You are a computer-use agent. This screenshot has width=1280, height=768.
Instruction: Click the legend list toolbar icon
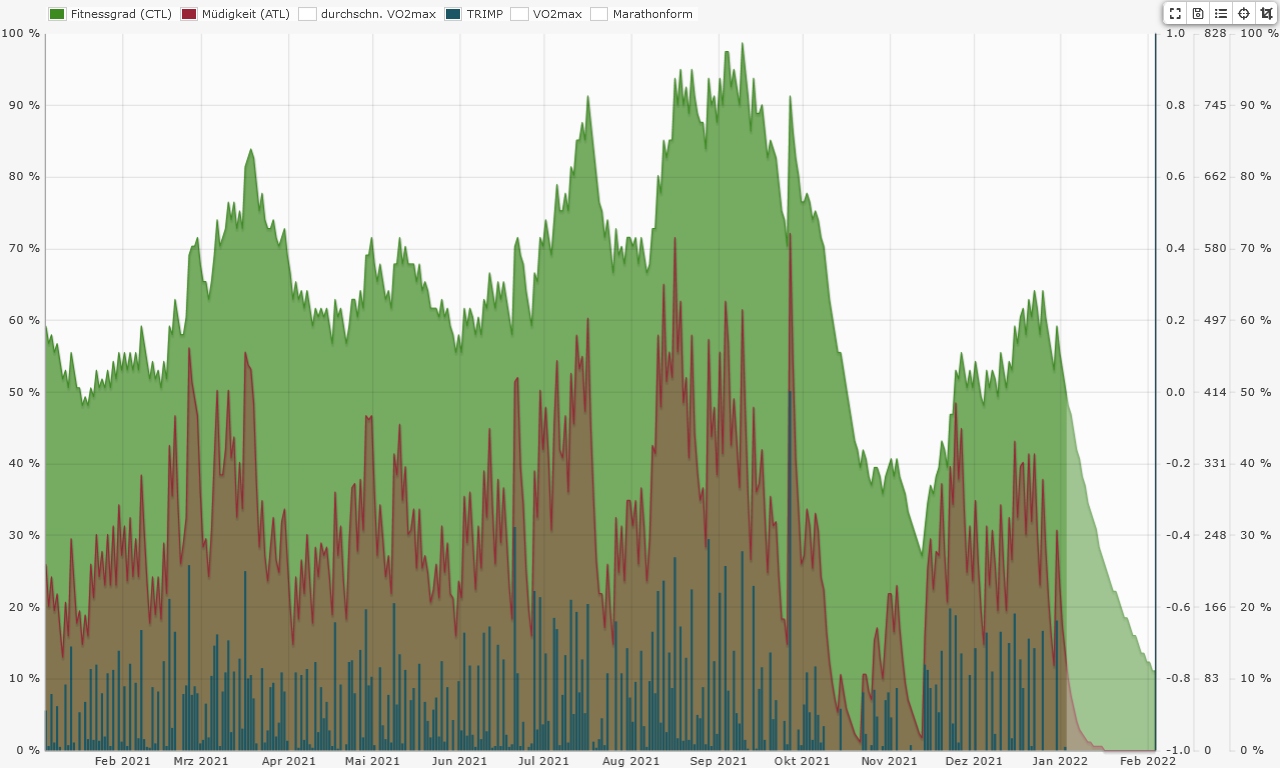pos(1221,13)
